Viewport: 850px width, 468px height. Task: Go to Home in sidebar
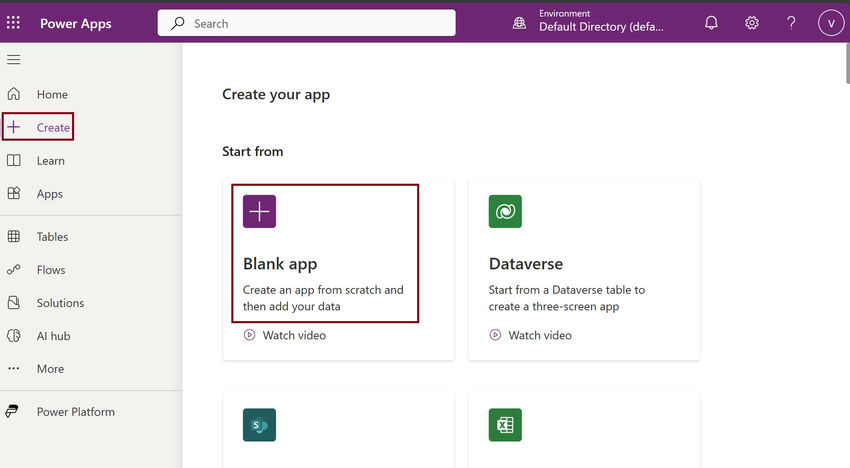(x=52, y=95)
